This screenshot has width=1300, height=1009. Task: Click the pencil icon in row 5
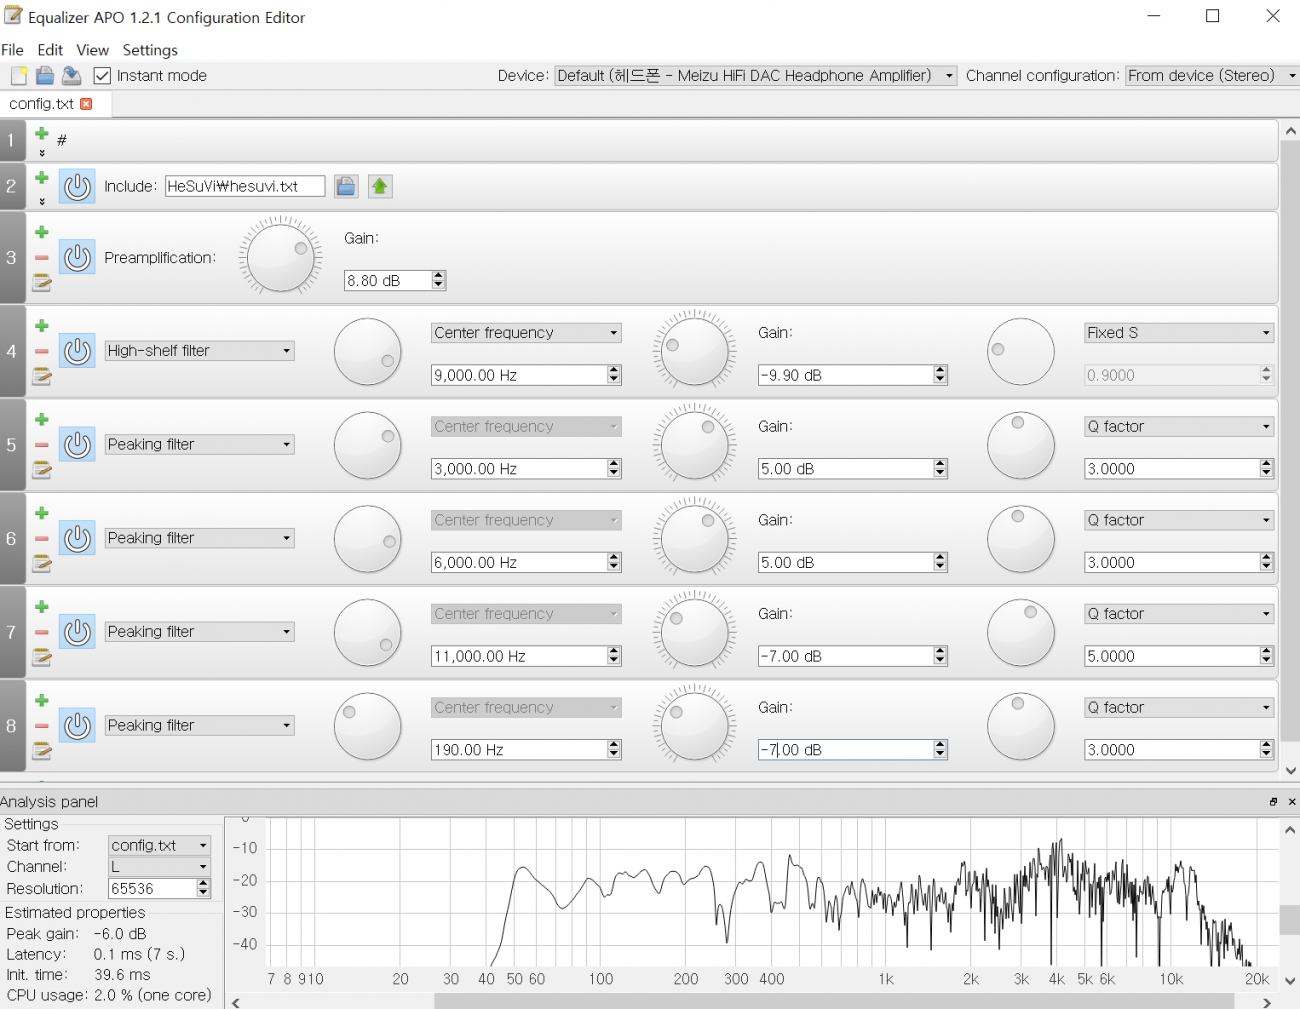pos(42,470)
